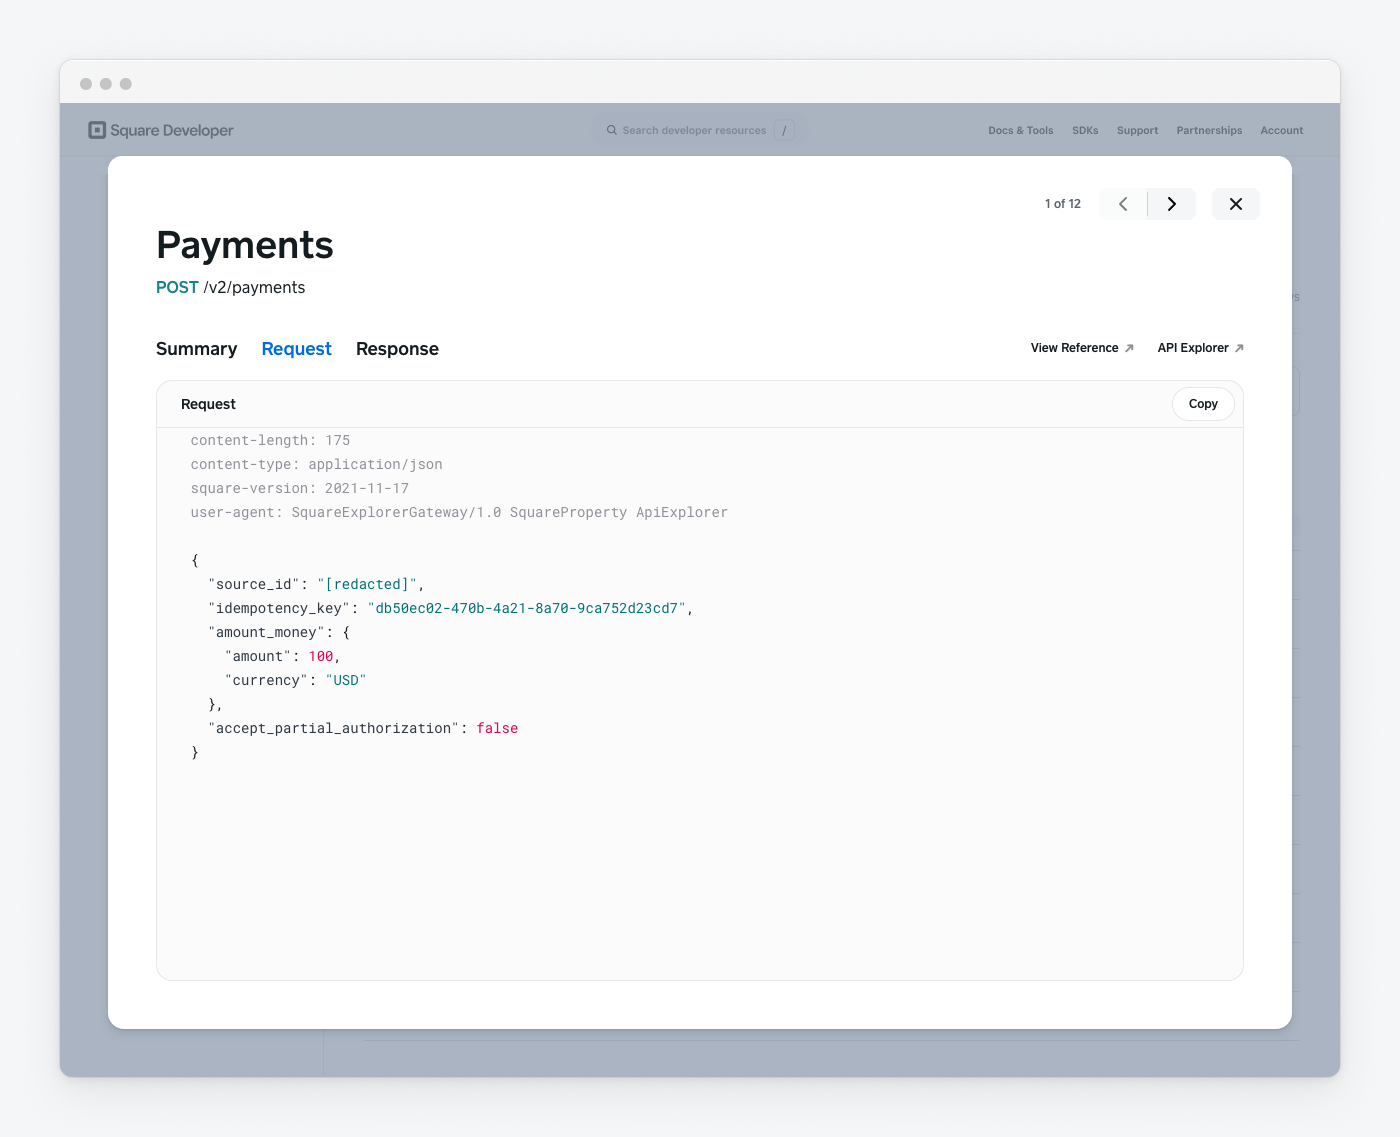Viewport: 1400px width, 1137px height.
Task: Open the Support menu item
Action: (1137, 130)
